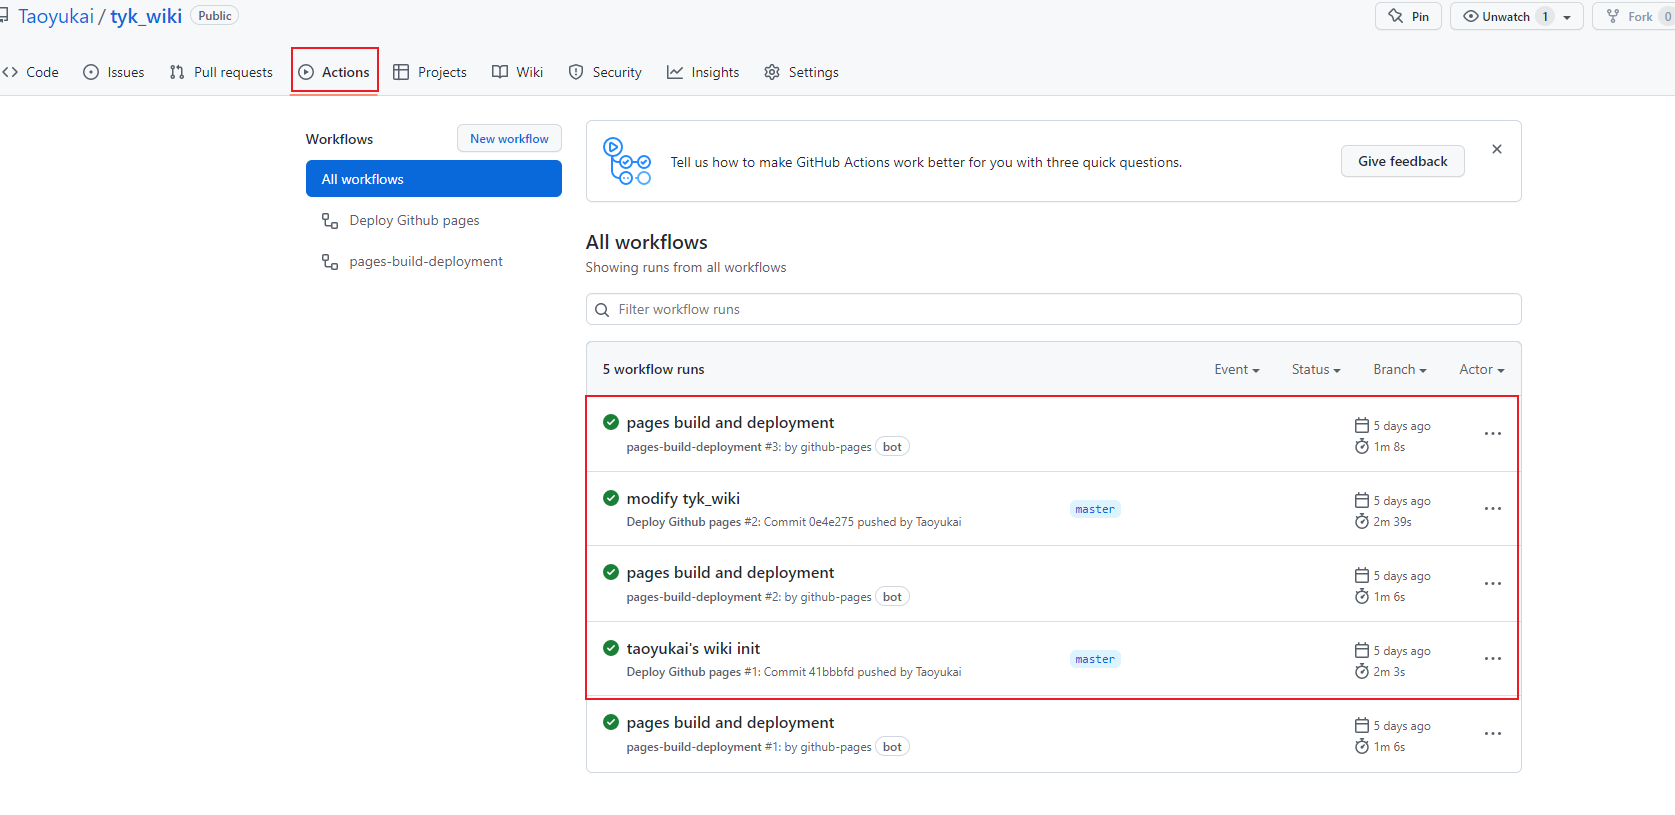Screen dimensions: 1675x815
Task: Open the Projects tab
Action: 430,72
